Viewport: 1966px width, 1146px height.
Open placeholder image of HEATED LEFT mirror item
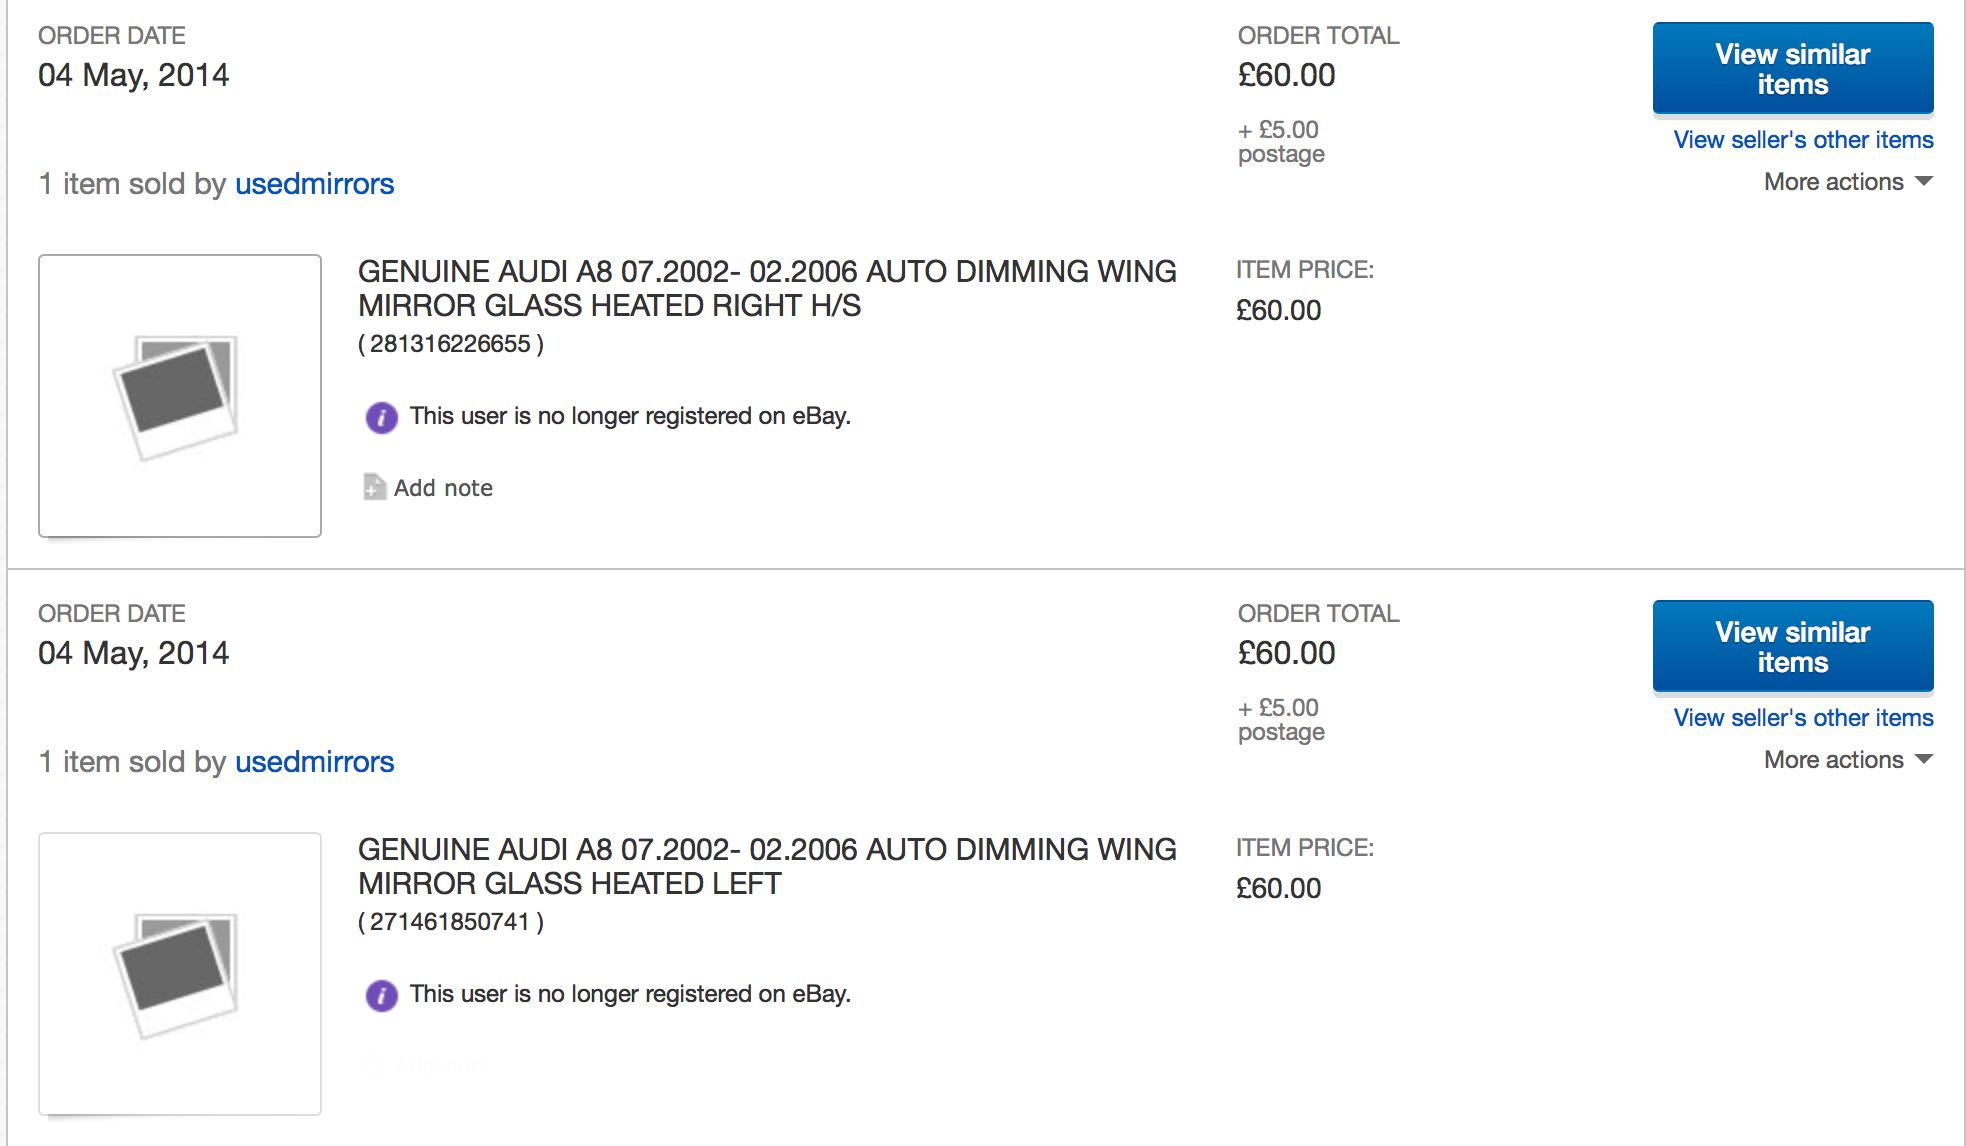pos(180,974)
